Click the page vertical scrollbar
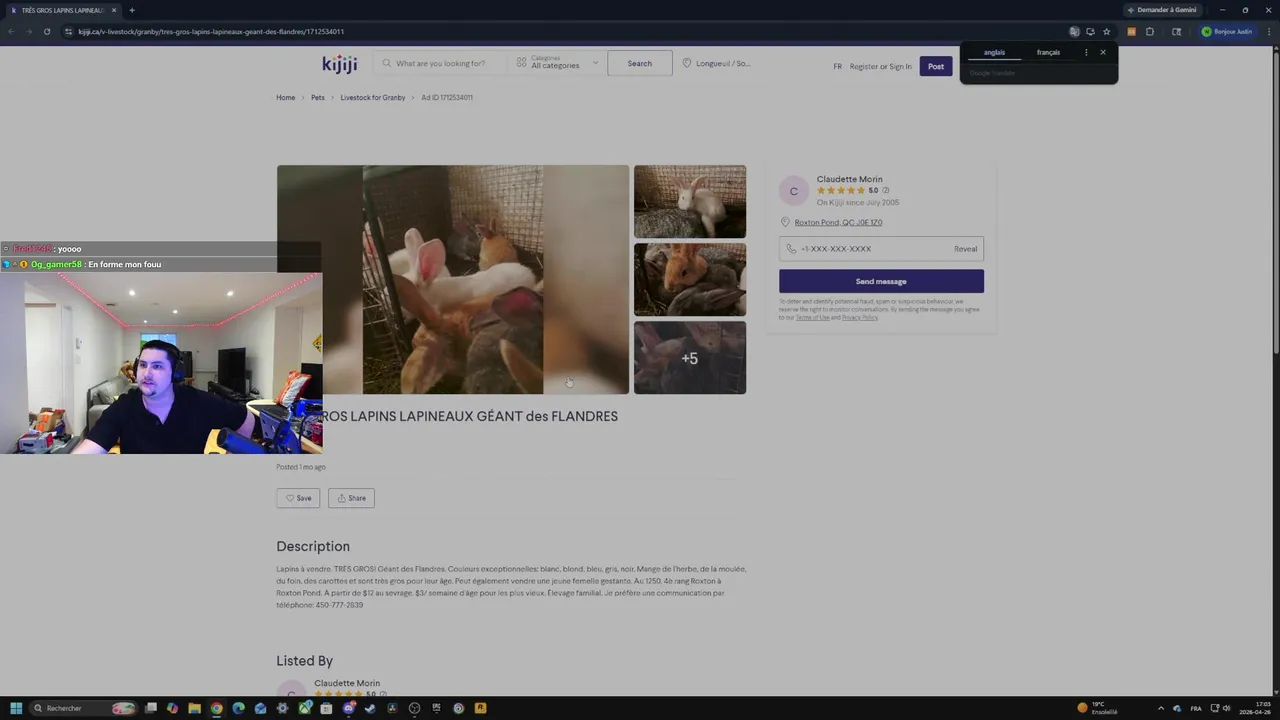 coord(1275,200)
